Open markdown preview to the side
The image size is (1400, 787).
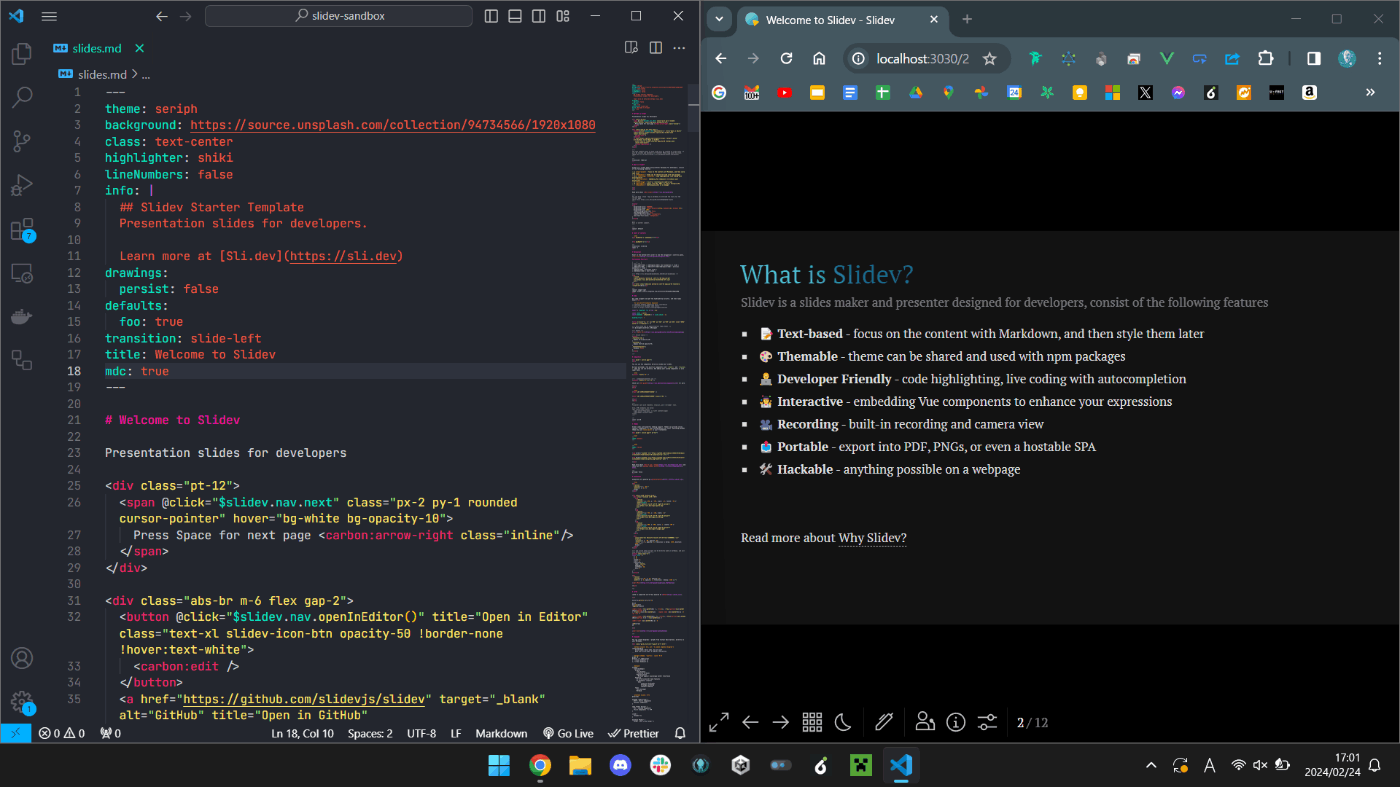pyautogui.click(x=631, y=47)
